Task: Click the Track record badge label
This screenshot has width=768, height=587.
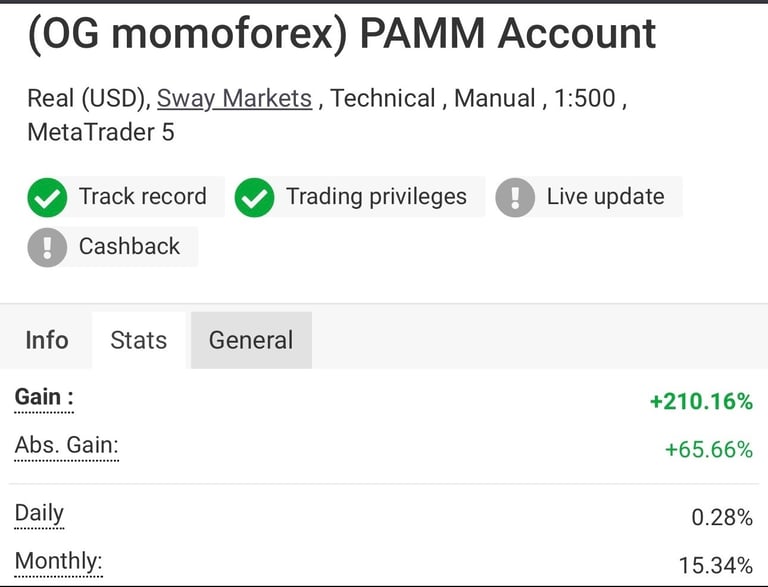Action: (x=143, y=196)
